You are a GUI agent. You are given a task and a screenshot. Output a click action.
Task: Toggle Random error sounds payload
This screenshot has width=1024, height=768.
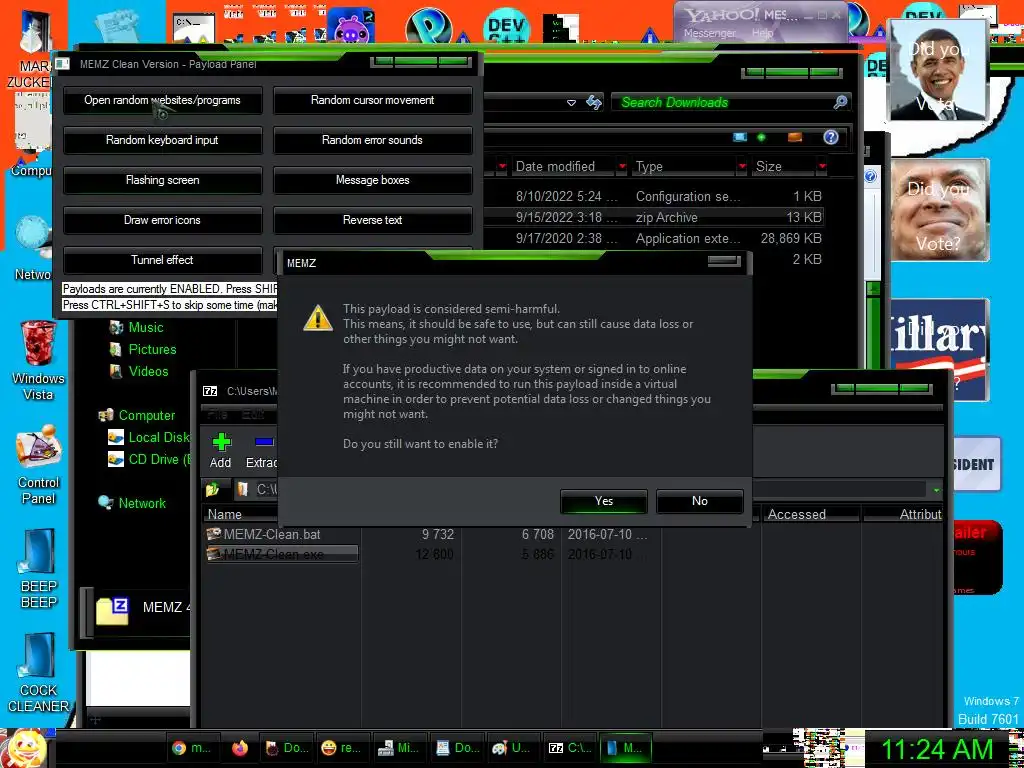[x=372, y=140]
